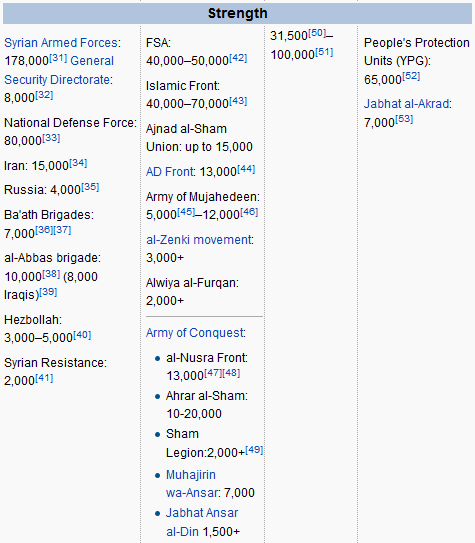Open citation [48] for al-Nusra Front

(x=231, y=373)
